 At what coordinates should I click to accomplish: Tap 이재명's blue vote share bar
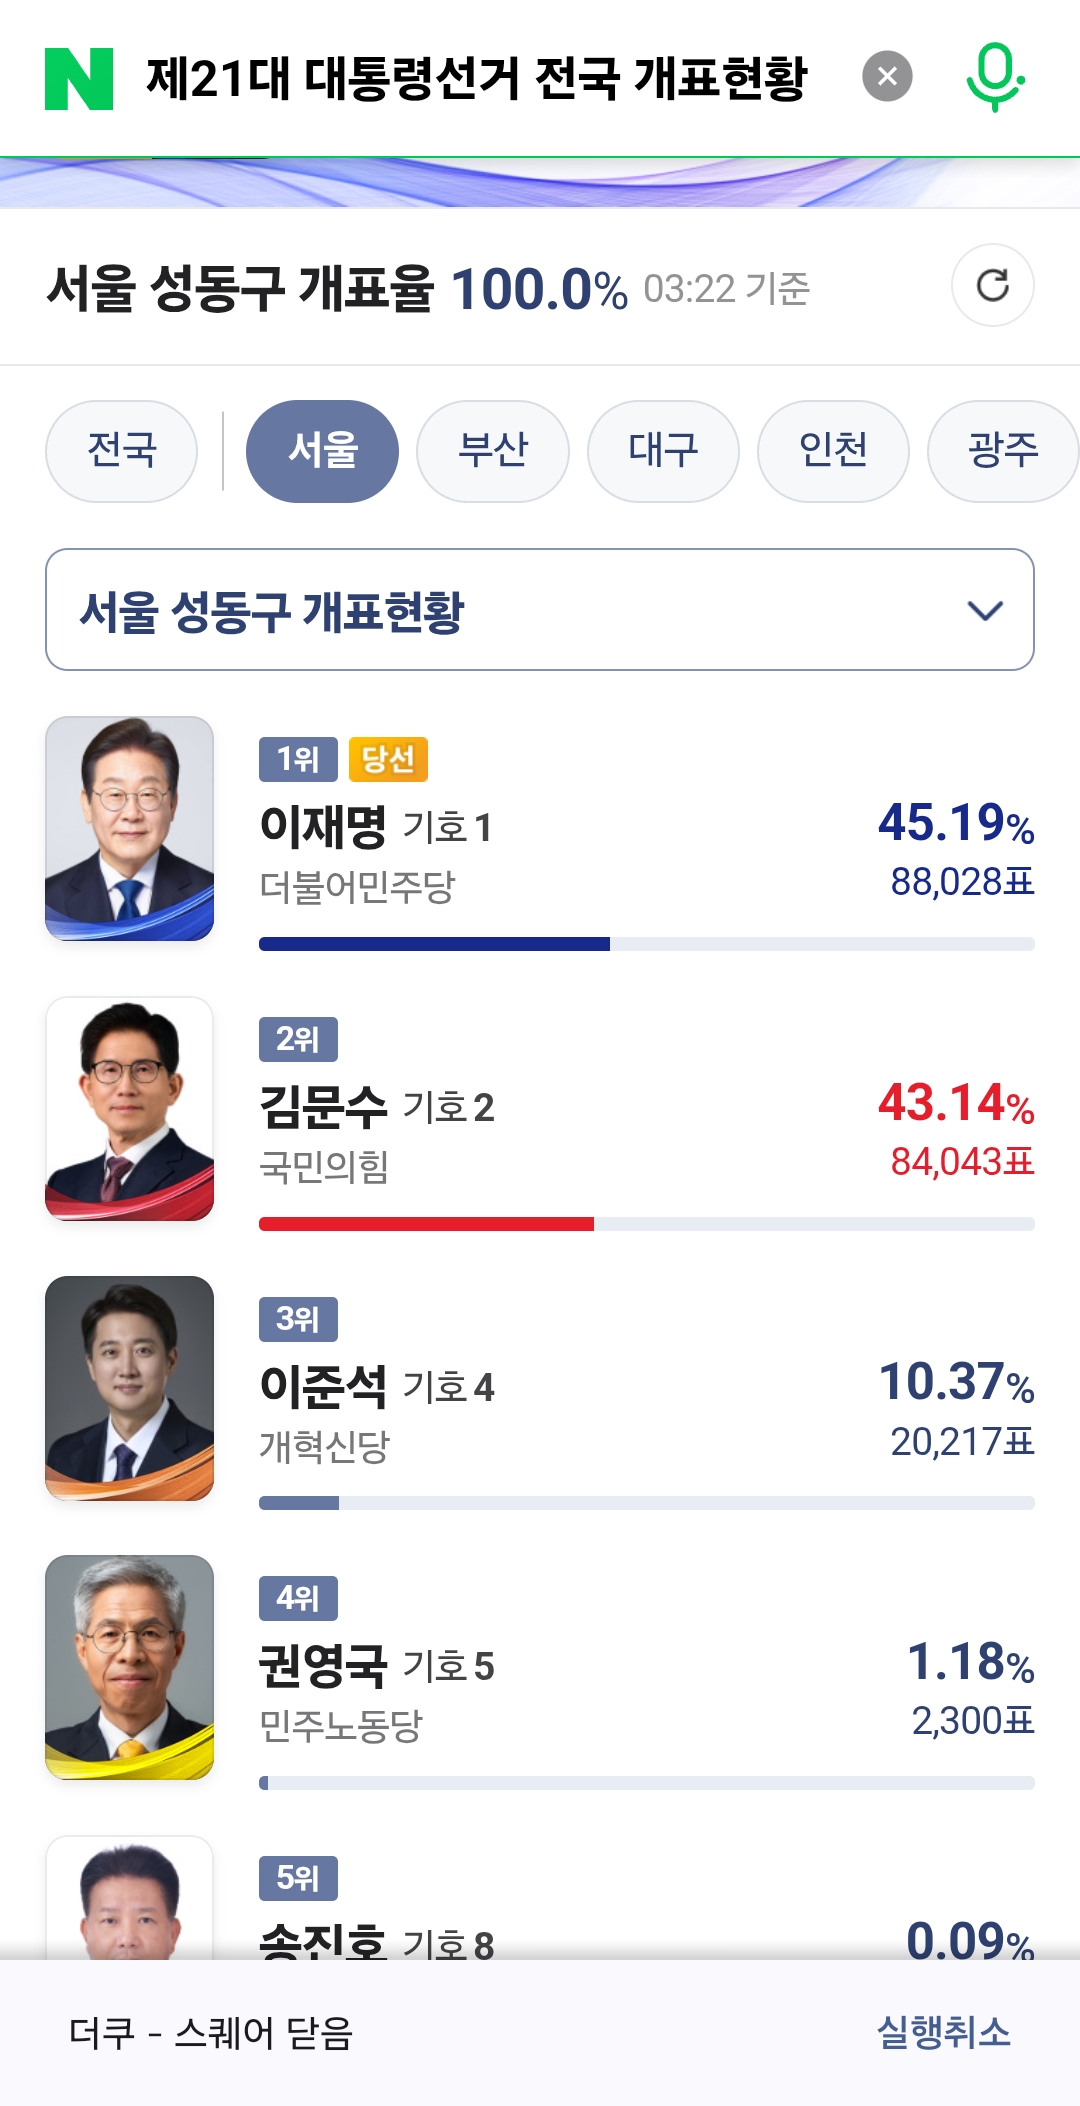click(434, 944)
